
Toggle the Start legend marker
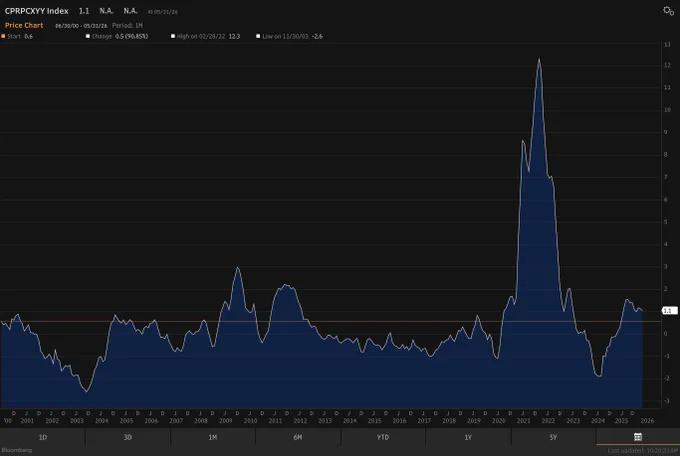click(x=3, y=36)
